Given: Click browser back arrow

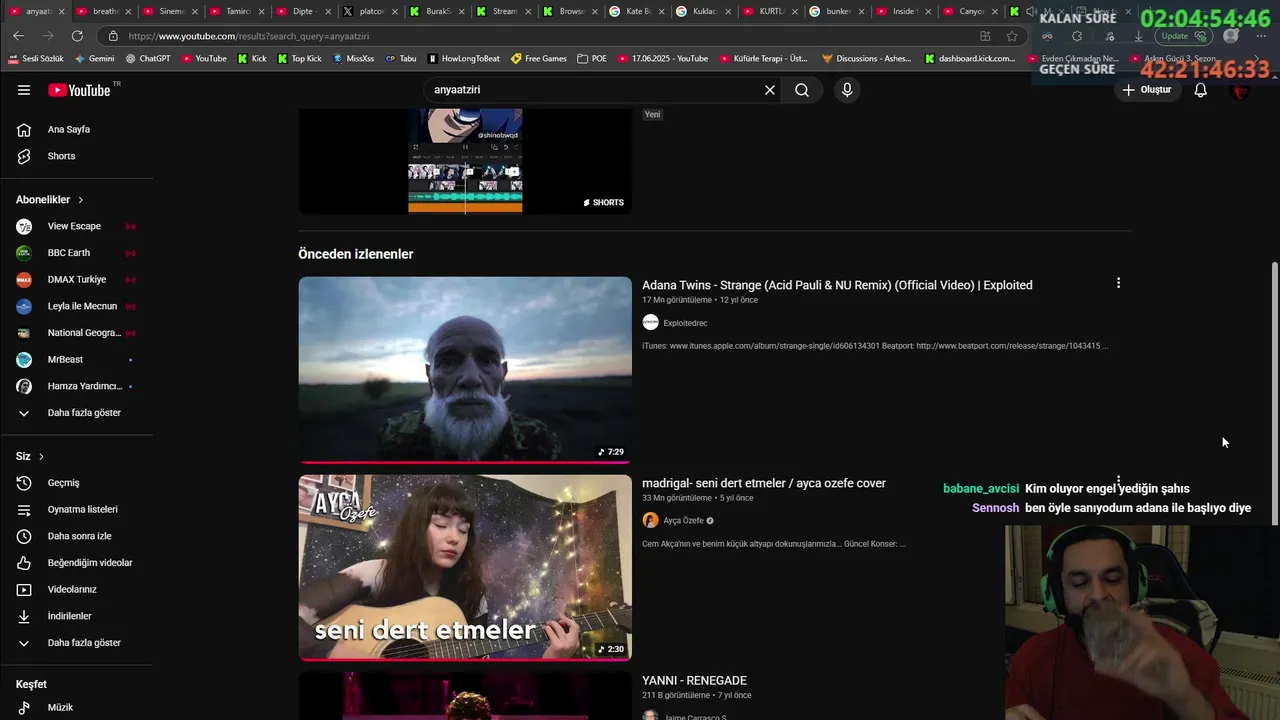Looking at the screenshot, I should point(18,36).
